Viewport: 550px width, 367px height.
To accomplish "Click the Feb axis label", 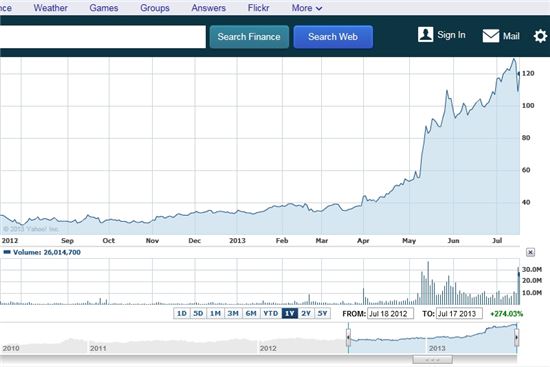I will (x=282, y=241).
